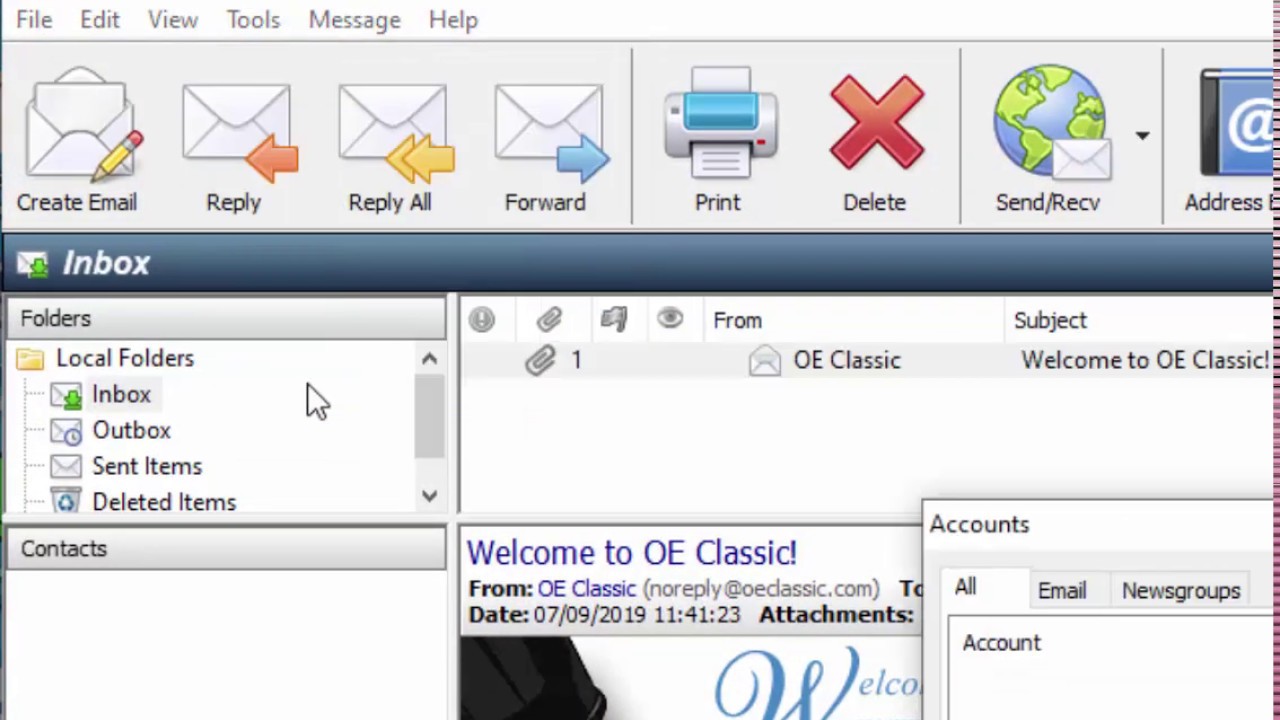The image size is (1280, 720).
Task: Click the Account column header in Accounts
Action: [x=1001, y=643]
